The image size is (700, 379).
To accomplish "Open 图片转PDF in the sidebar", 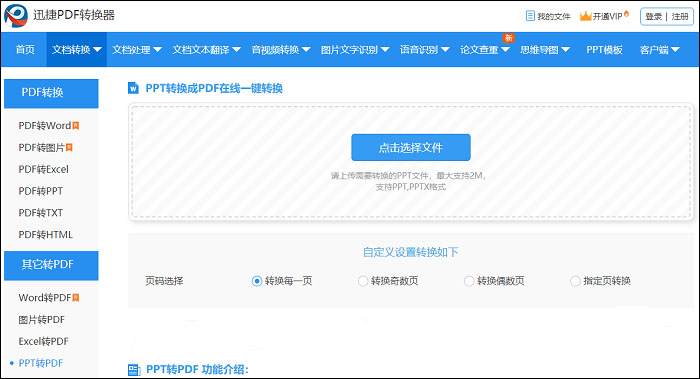I will [x=42, y=320].
